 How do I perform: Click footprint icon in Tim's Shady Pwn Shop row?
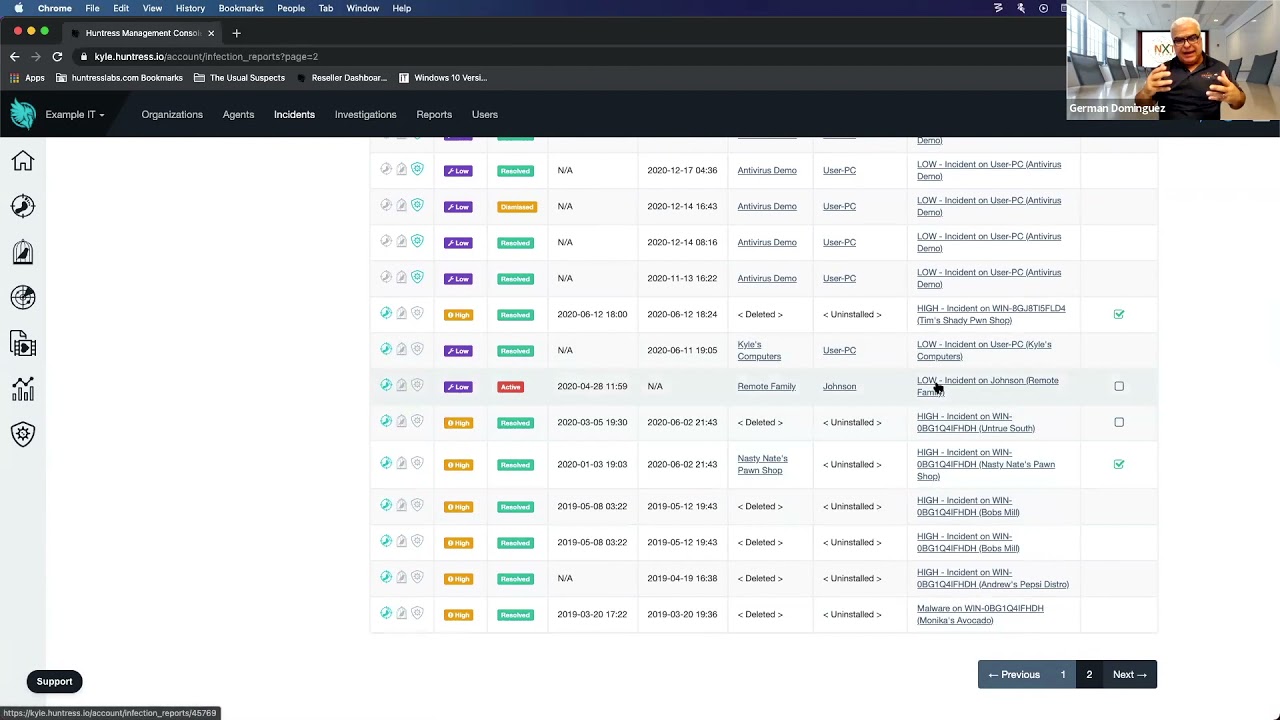pos(386,313)
